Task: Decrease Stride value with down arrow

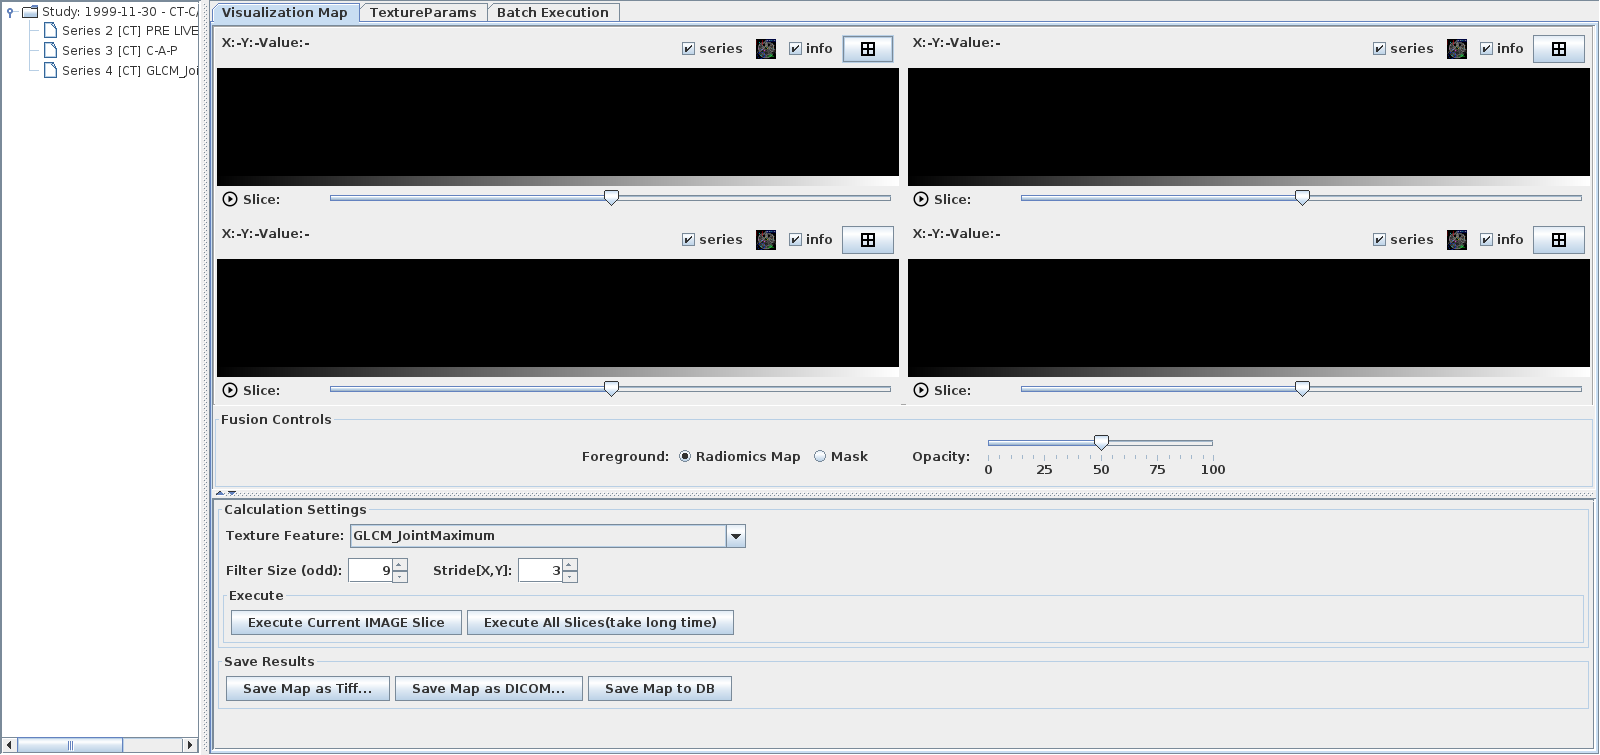Action: pos(570,576)
